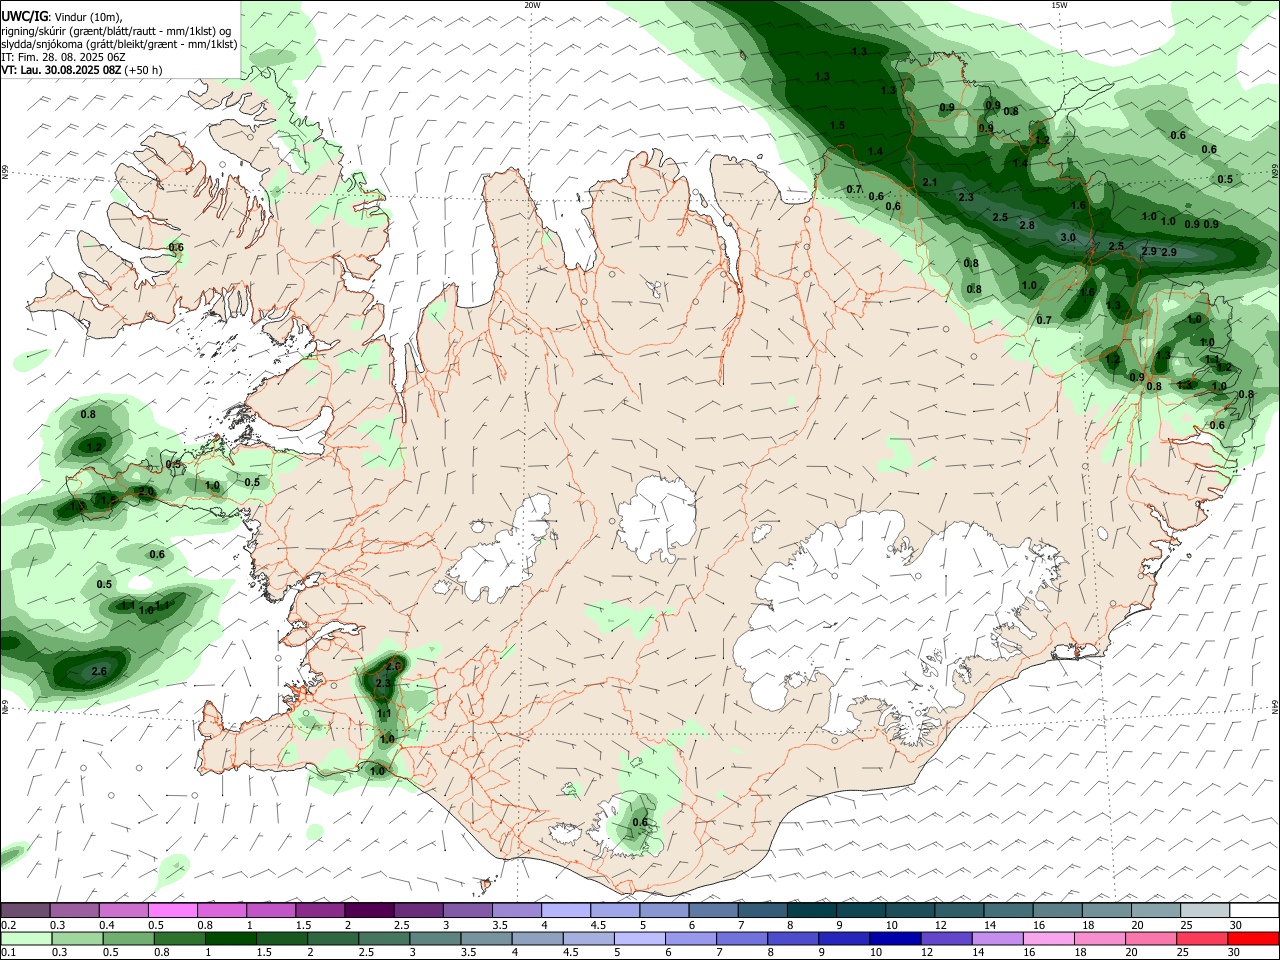
Task: Select the valid time 'VT: Lau. 30.08.2025 08Z (+50 h)'
Action: pos(82,70)
